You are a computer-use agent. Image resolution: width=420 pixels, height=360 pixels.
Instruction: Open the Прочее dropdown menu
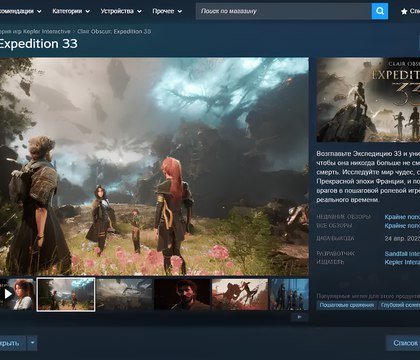(167, 11)
